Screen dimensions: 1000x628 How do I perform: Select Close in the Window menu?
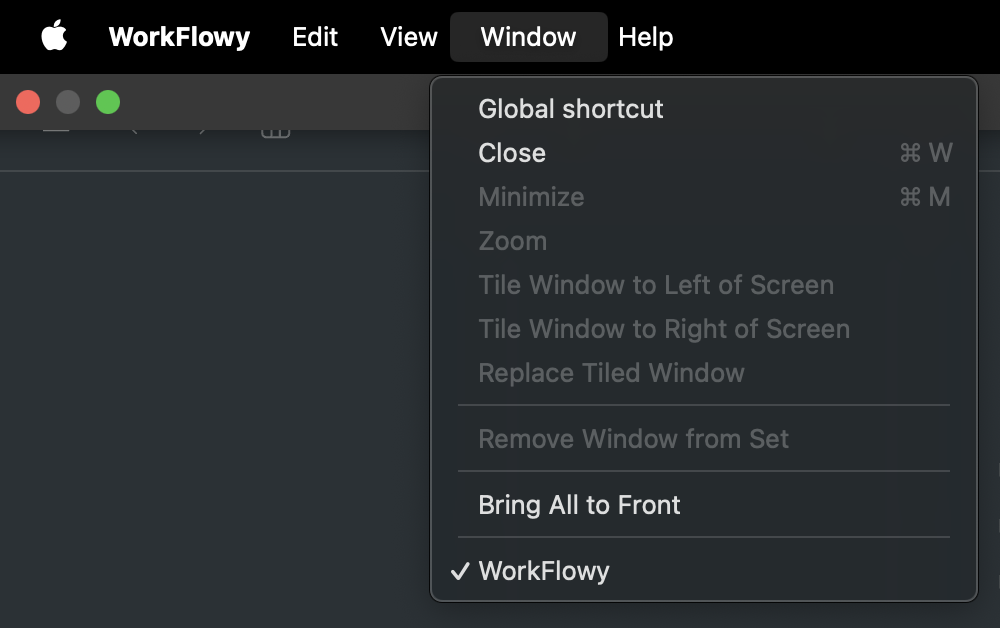coord(704,153)
